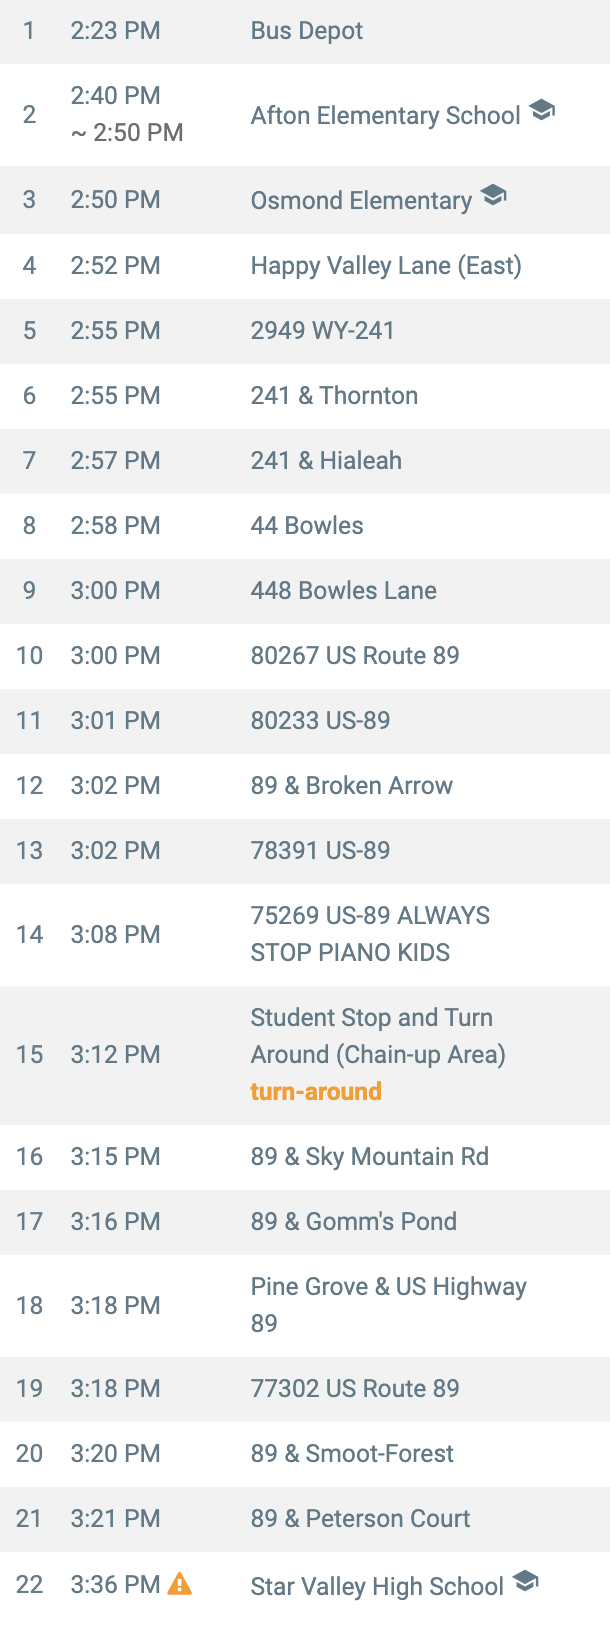
Task: Click school icon beside Afton Elementary School
Action: [542, 111]
